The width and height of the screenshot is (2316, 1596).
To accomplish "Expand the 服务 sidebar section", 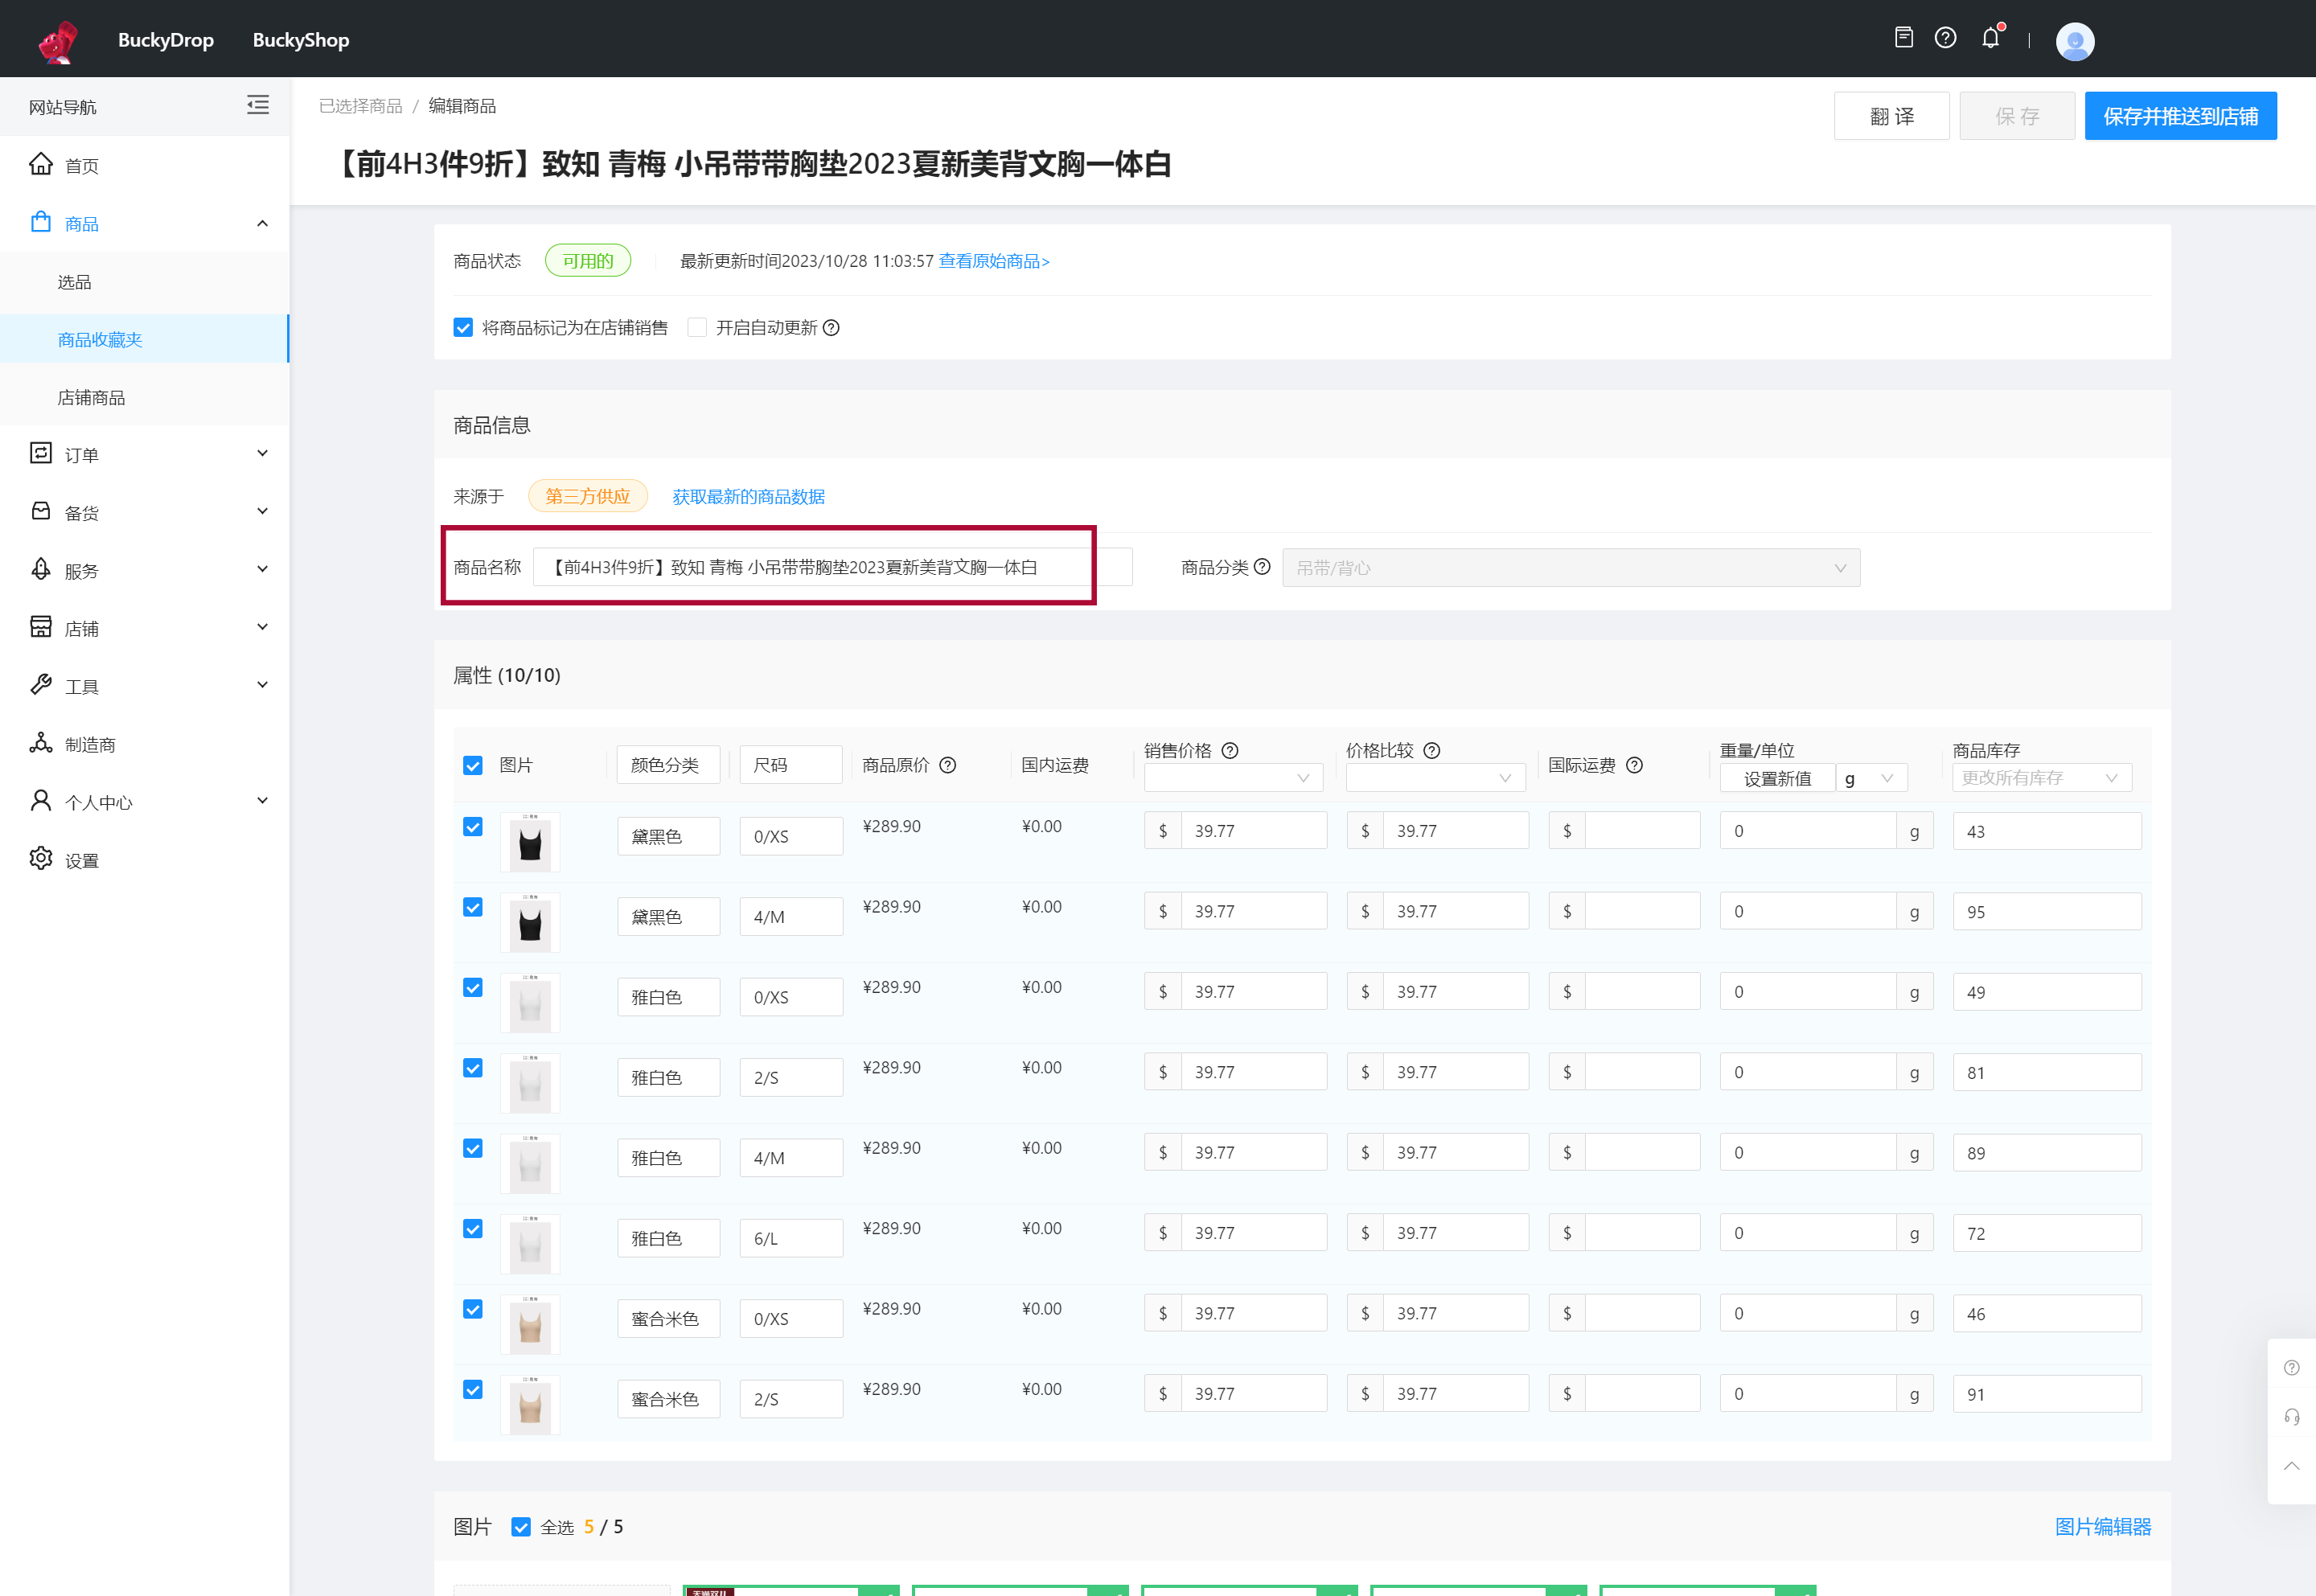I will [x=262, y=570].
